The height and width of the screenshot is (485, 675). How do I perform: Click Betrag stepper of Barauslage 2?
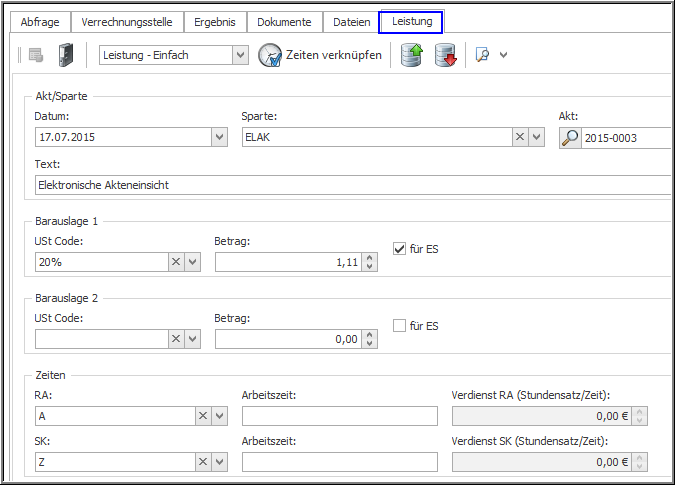coord(369,339)
